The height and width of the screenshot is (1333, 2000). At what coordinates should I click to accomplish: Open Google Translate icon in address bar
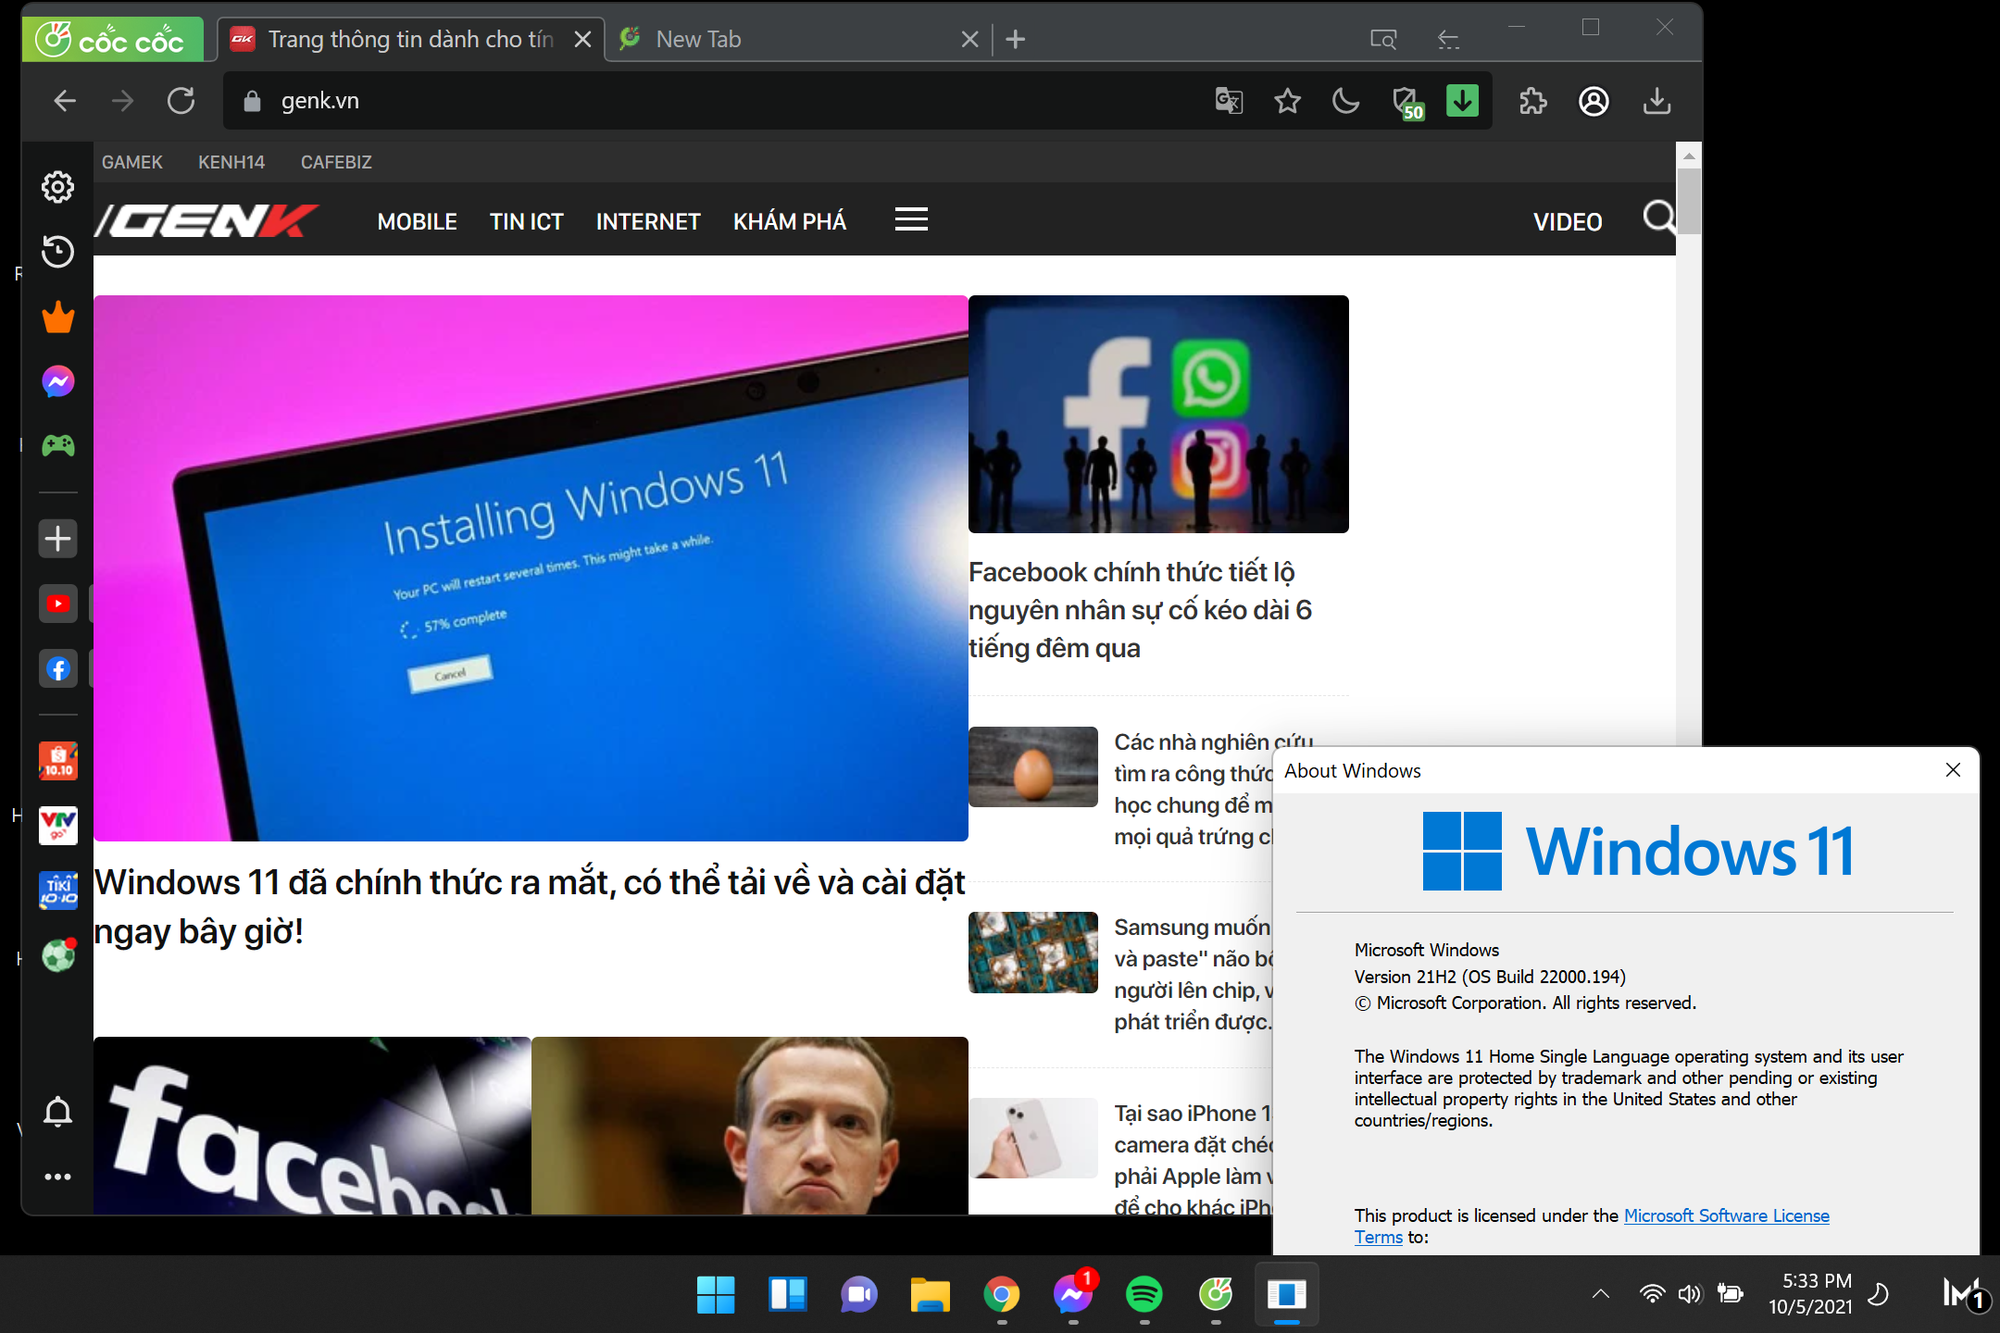tap(1229, 100)
